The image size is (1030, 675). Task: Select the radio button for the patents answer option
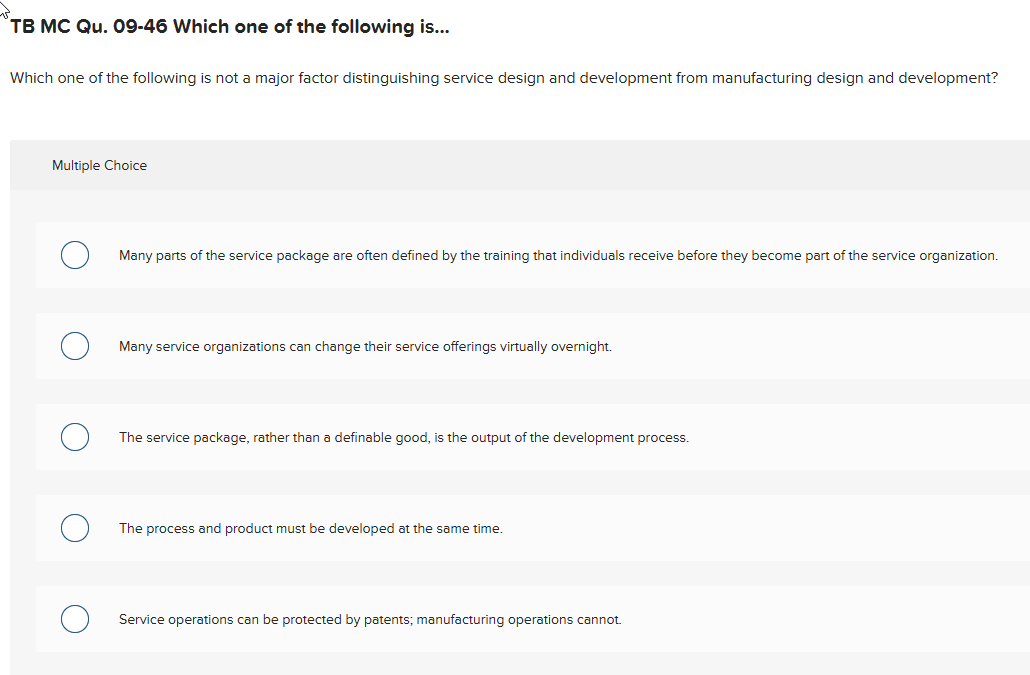(x=75, y=619)
